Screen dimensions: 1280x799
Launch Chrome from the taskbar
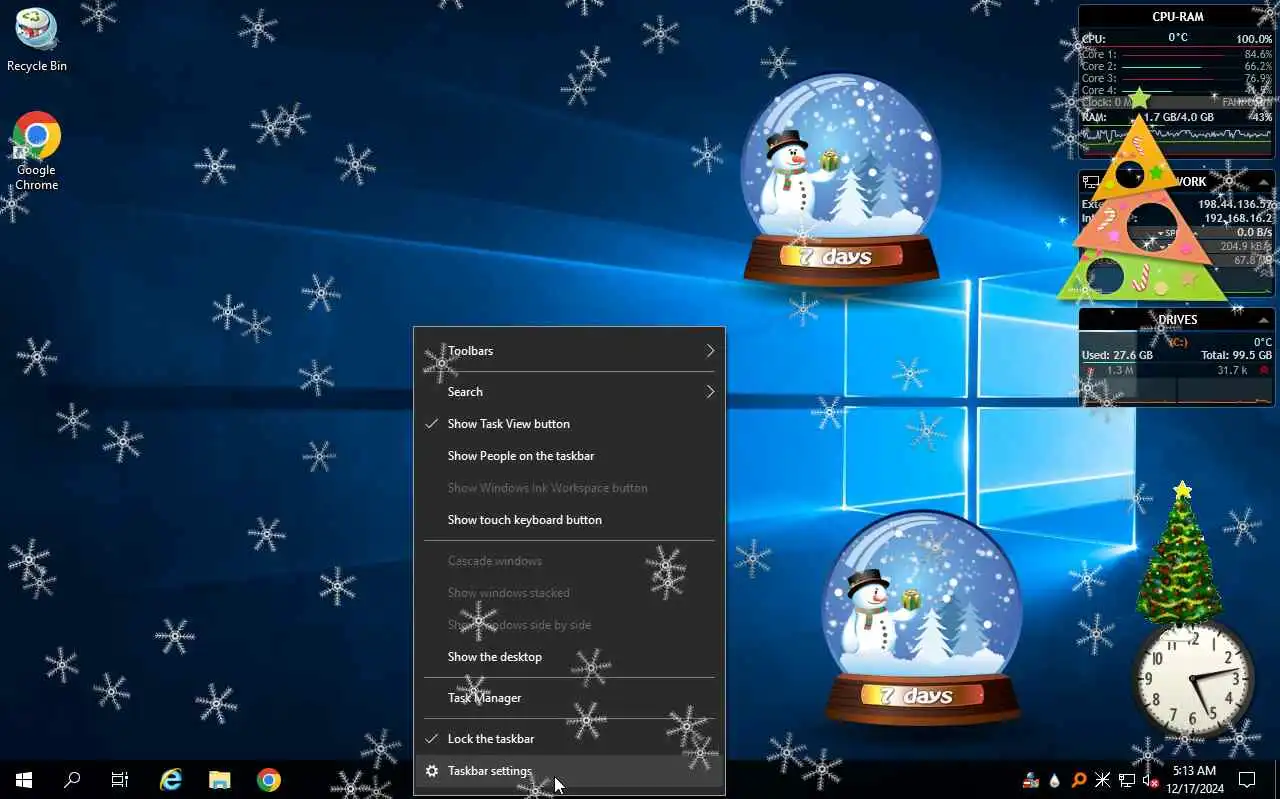268,780
